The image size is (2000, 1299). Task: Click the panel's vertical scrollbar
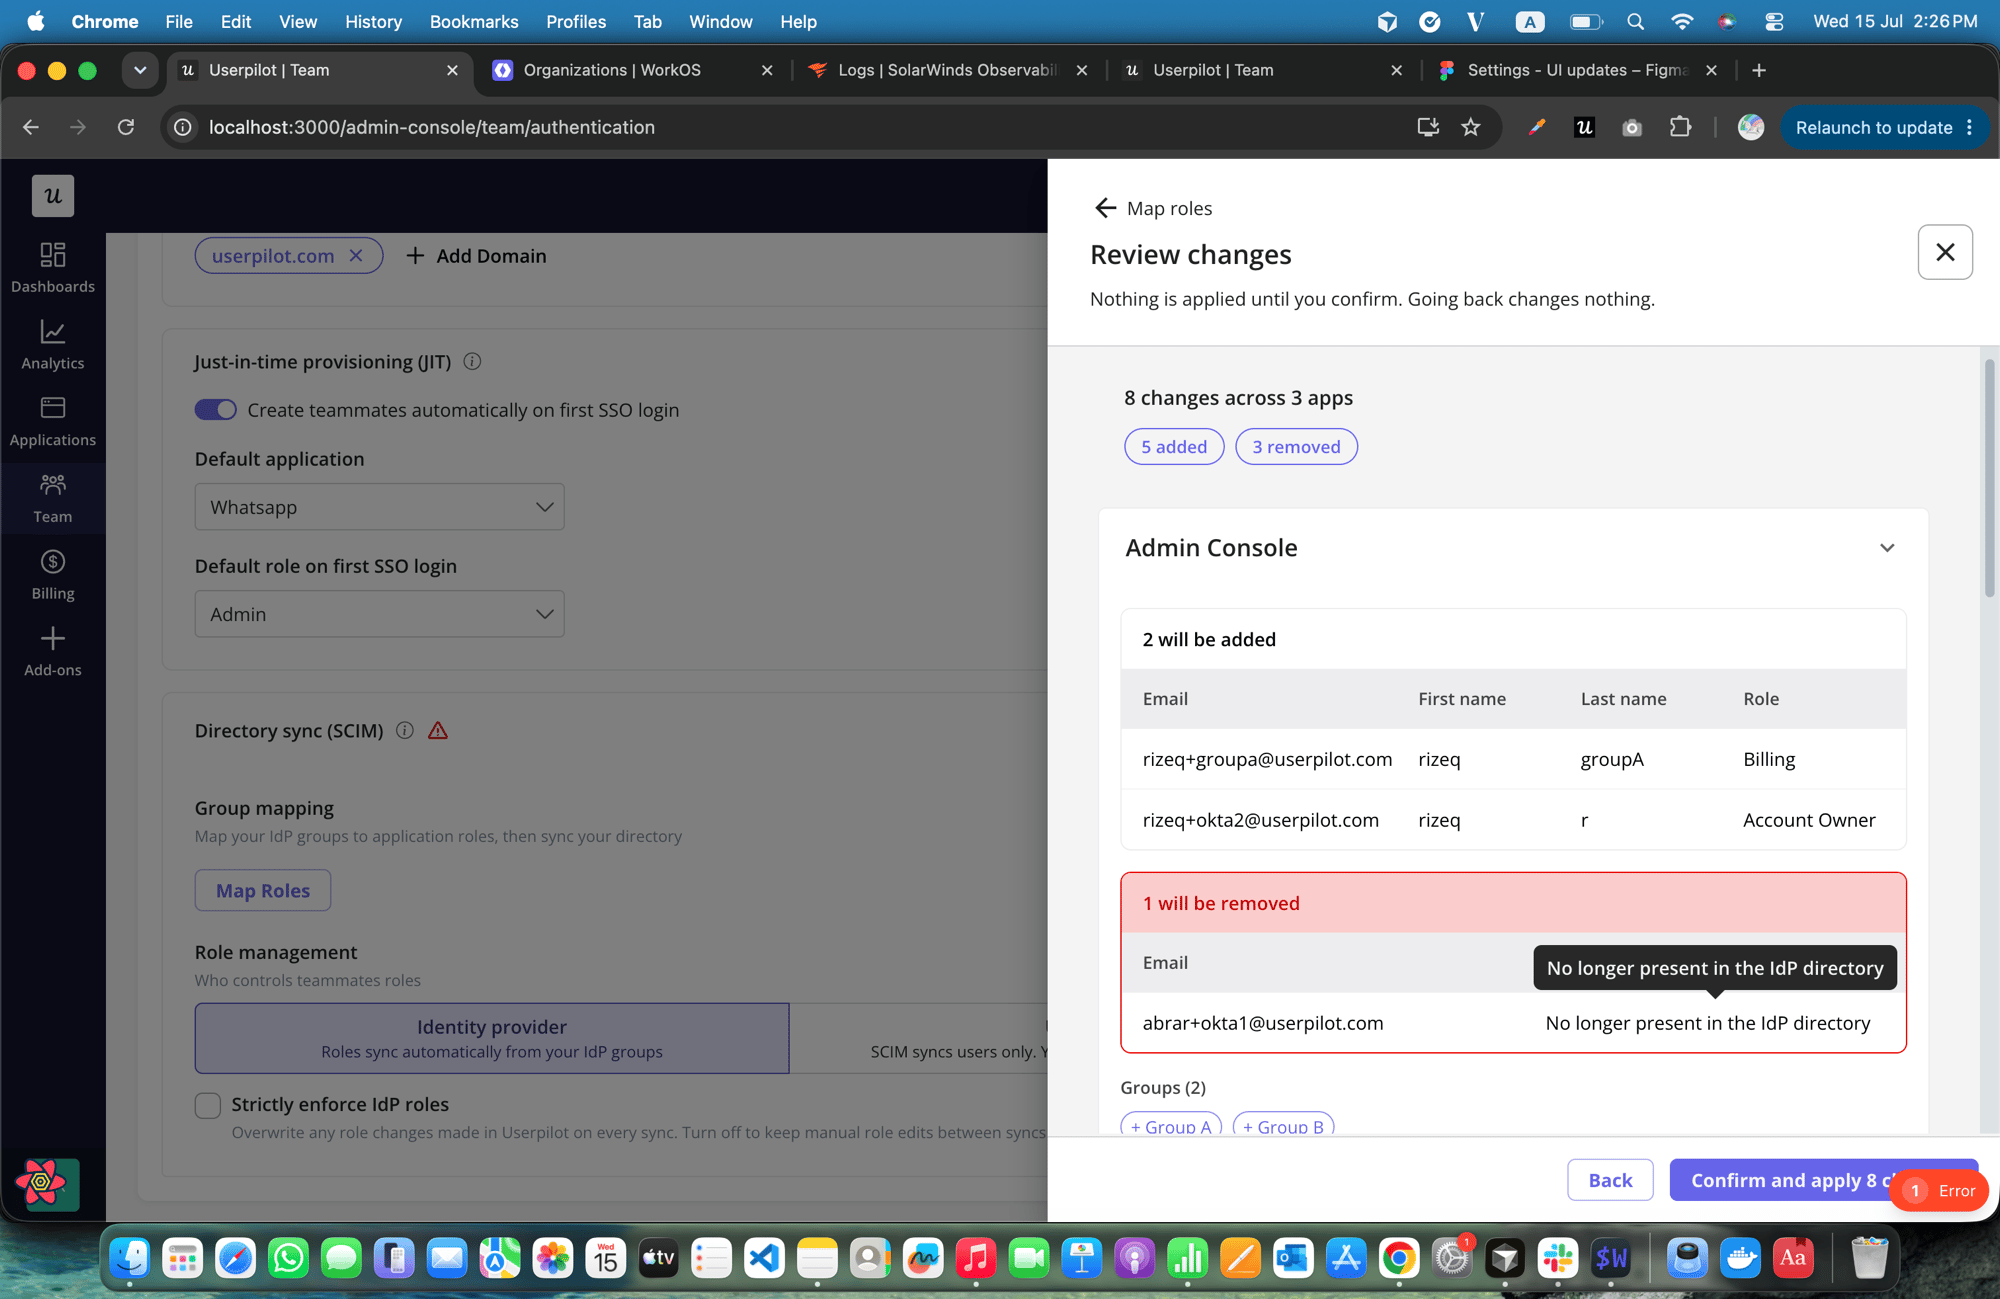tap(1990, 478)
